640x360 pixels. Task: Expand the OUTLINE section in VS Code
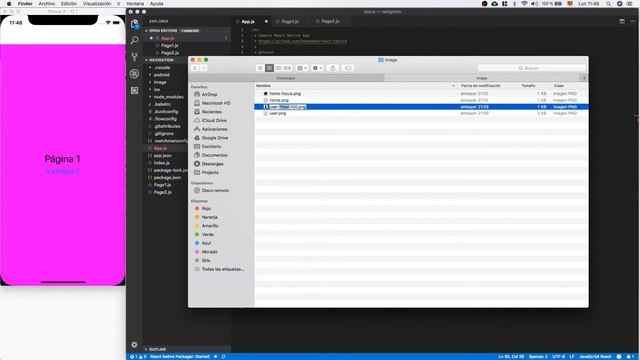click(157, 349)
